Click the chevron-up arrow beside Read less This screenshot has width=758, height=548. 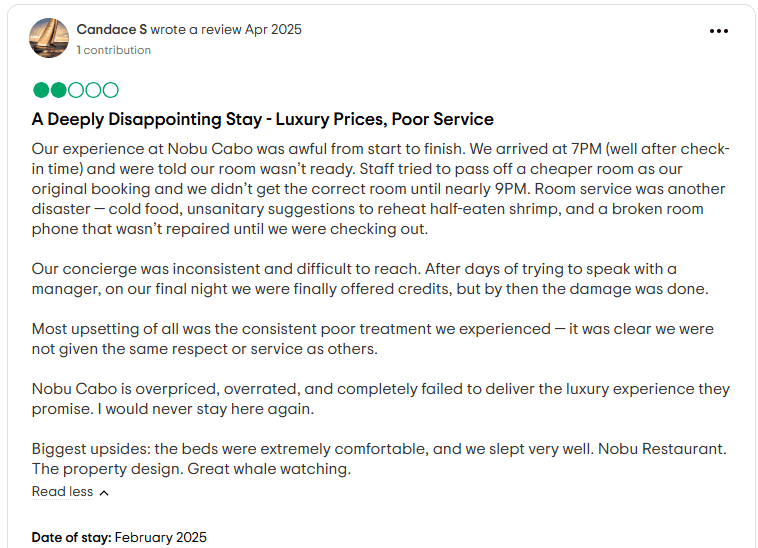tap(104, 493)
